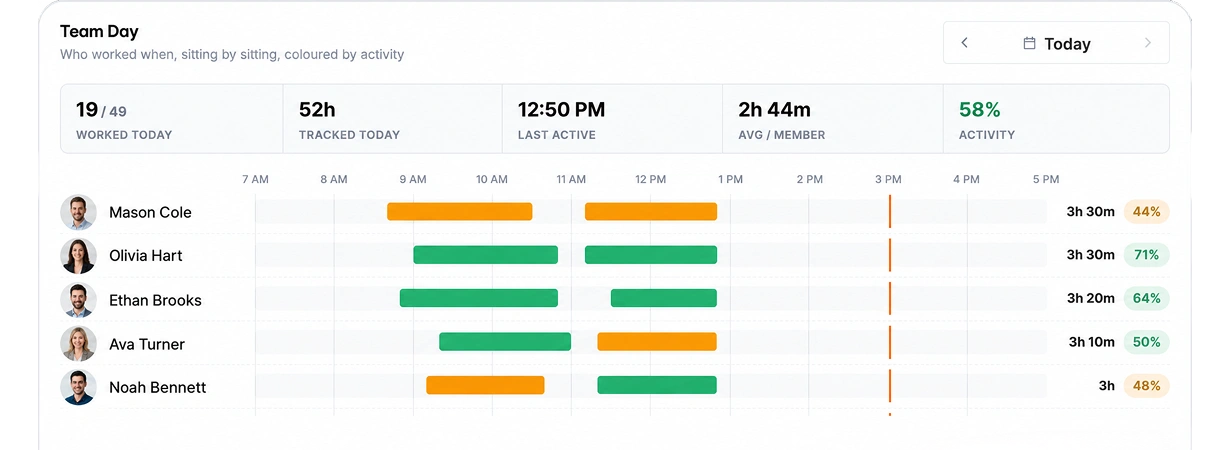Screen dimensions: 1228x450
Task: Click the 7 AM time label
Action: (255, 180)
